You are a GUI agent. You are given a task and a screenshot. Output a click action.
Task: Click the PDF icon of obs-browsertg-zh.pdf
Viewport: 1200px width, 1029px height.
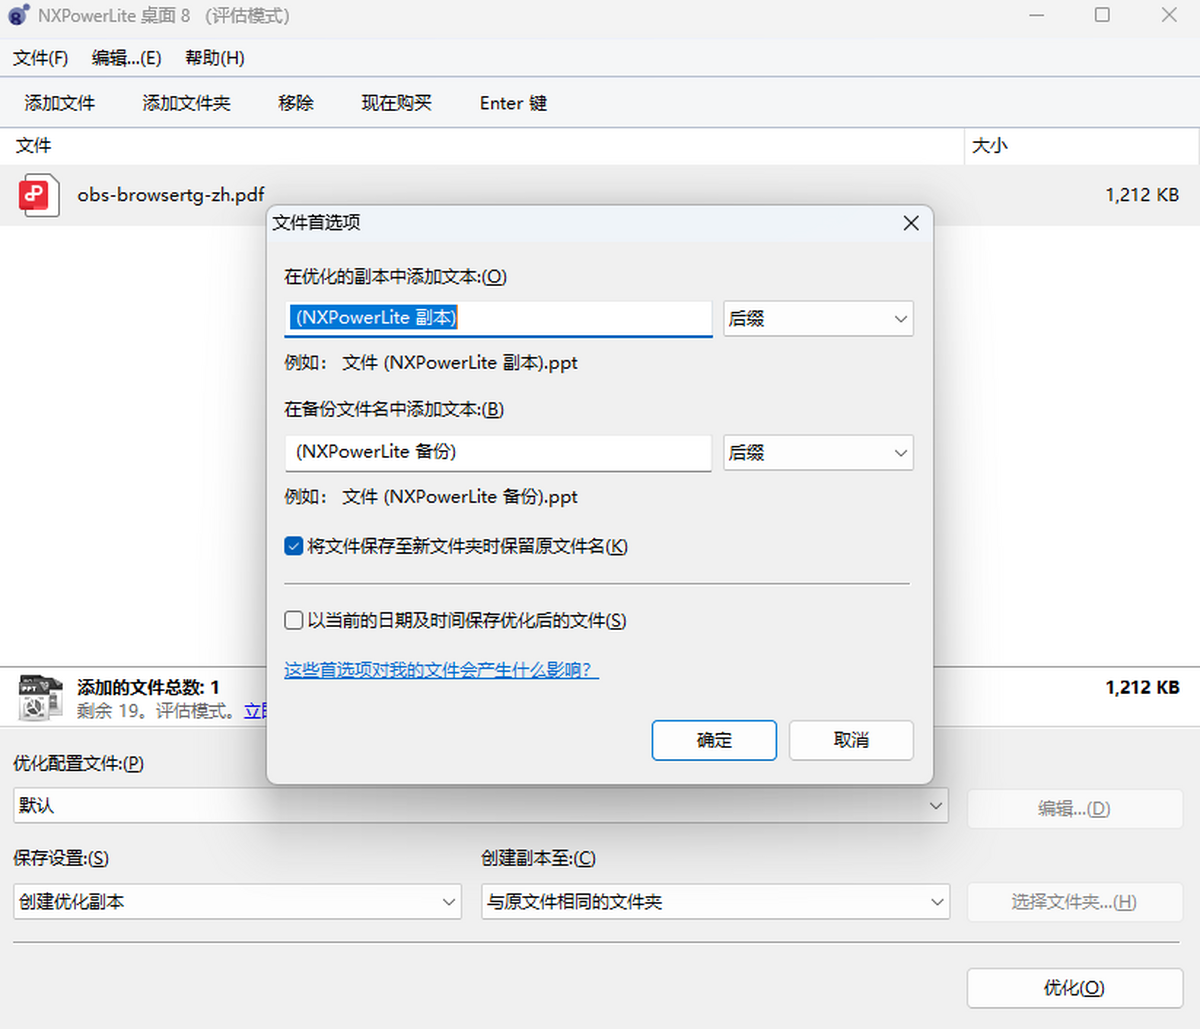(35, 195)
